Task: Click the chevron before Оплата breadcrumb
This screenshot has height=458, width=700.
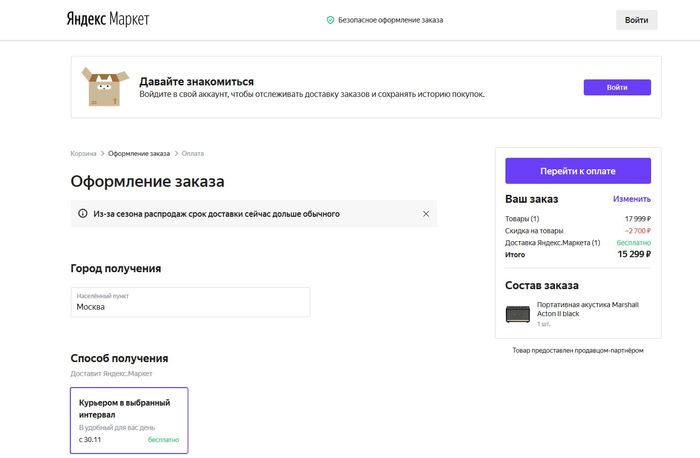Action: 176,153
